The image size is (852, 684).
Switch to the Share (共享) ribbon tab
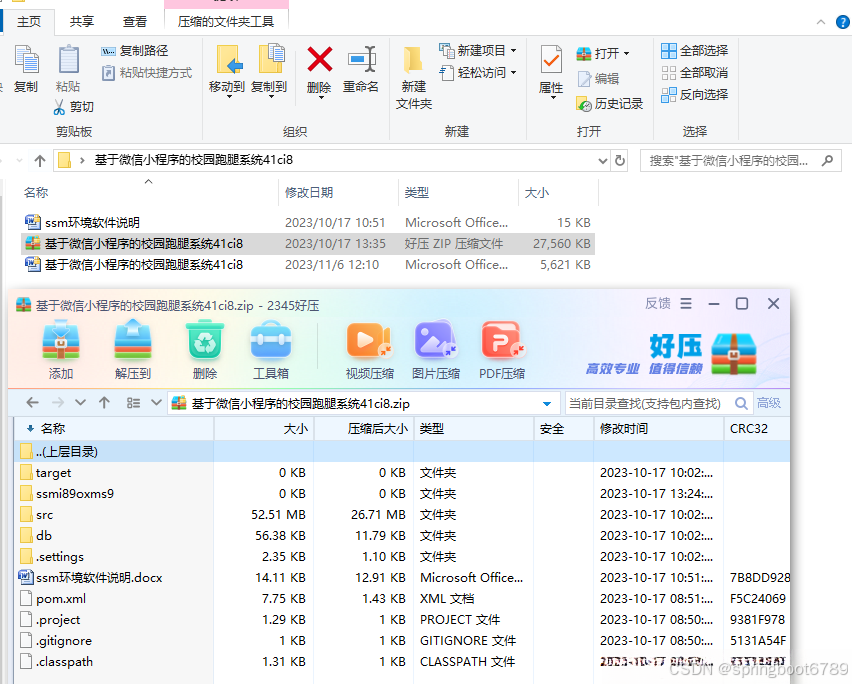point(82,22)
